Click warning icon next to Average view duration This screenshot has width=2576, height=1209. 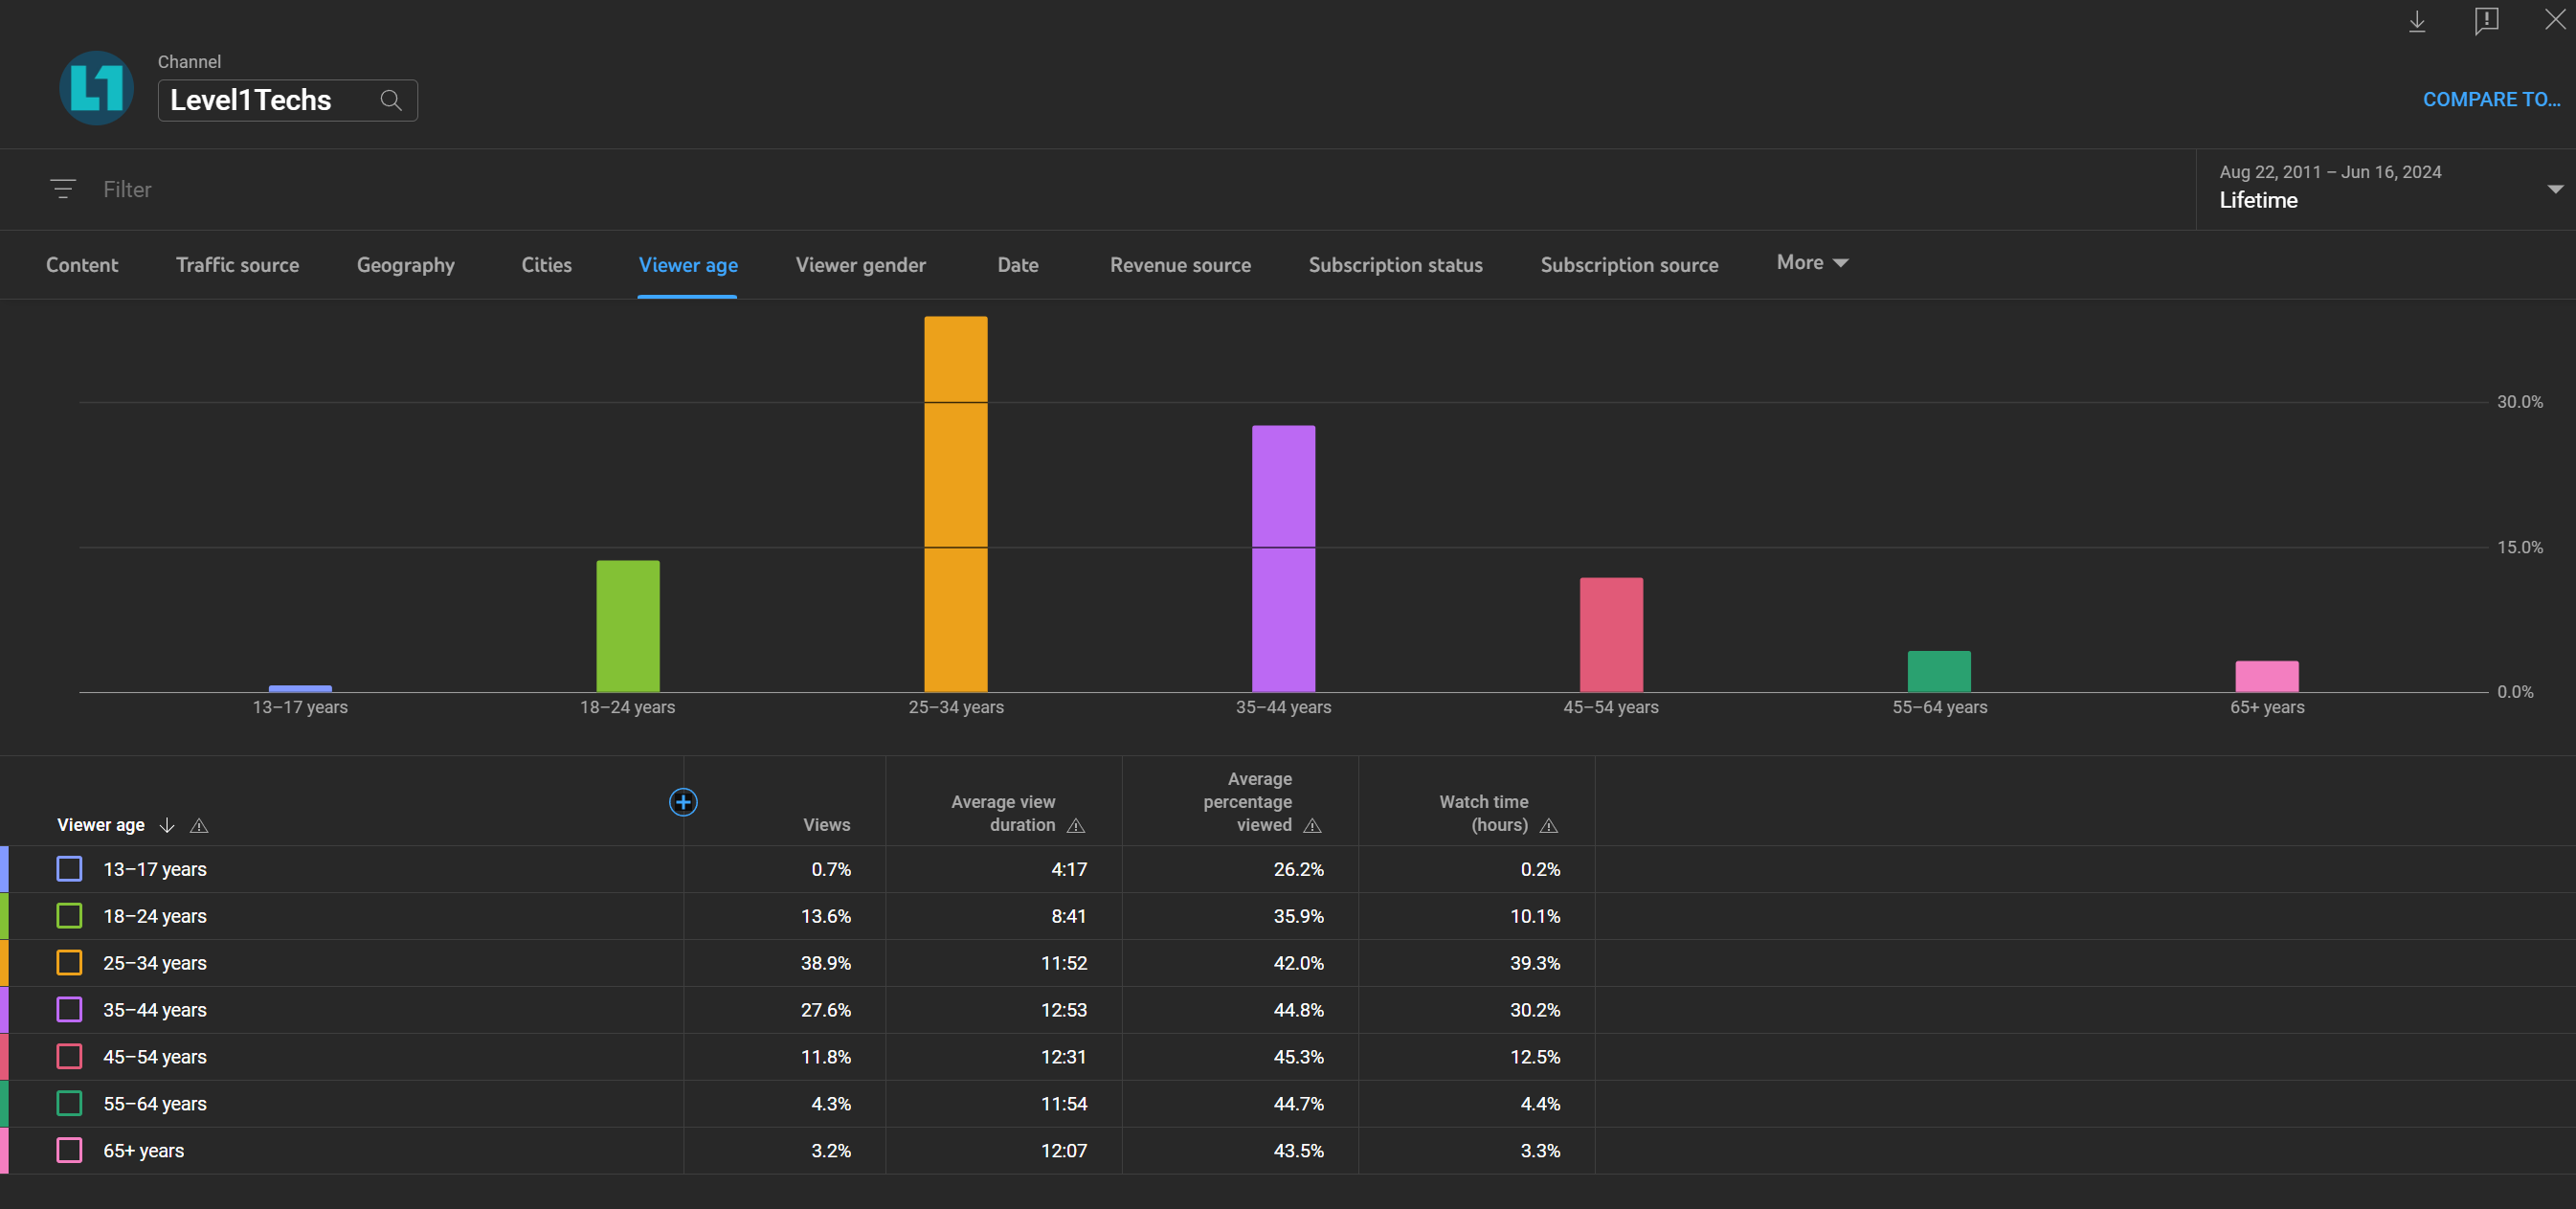(1076, 826)
